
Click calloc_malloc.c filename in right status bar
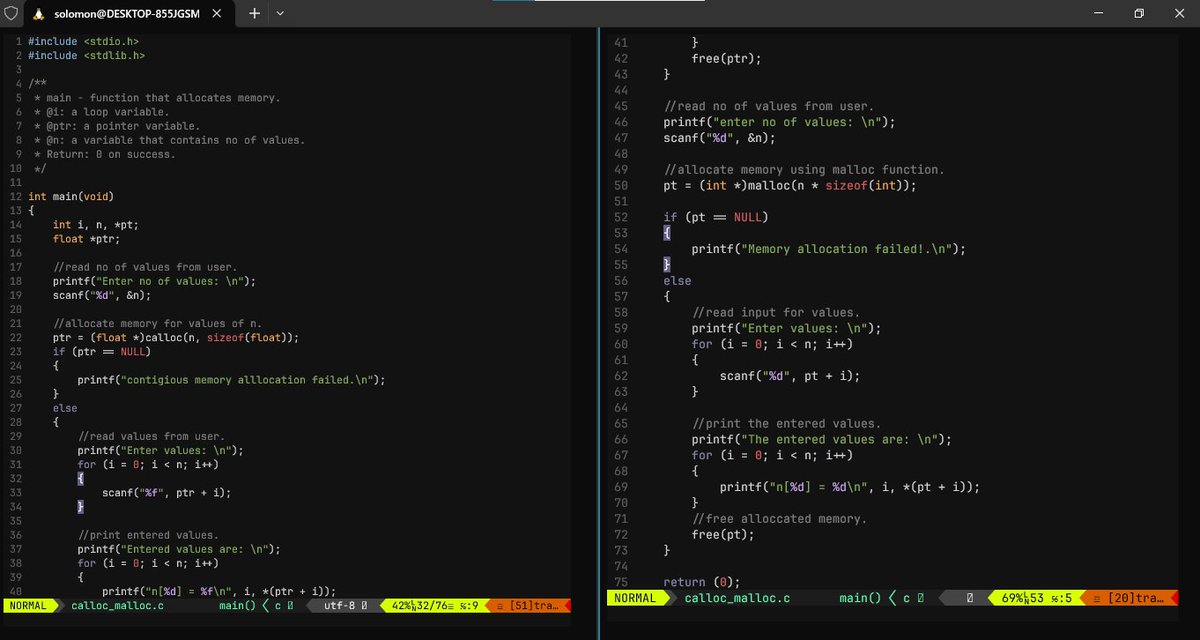point(737,598)
